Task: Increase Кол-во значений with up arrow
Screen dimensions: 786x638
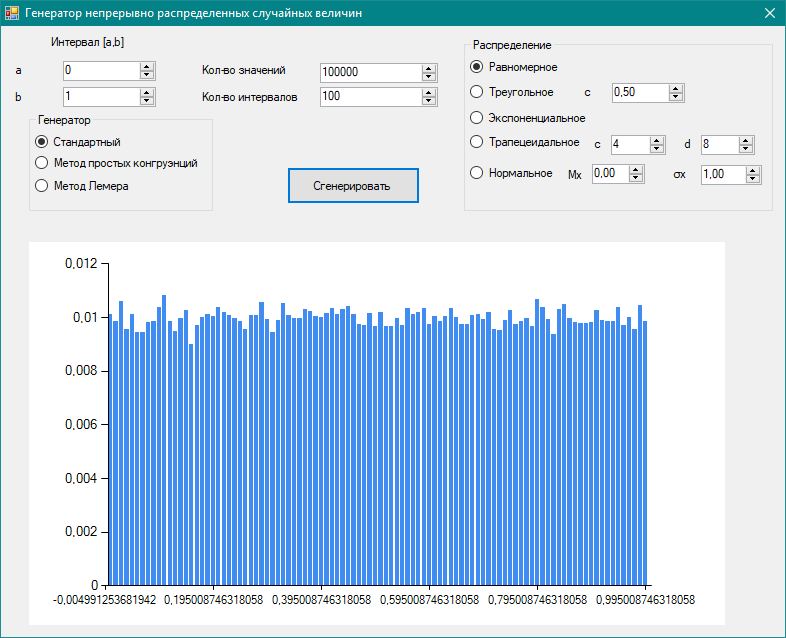Action: (x=429, y=69)
